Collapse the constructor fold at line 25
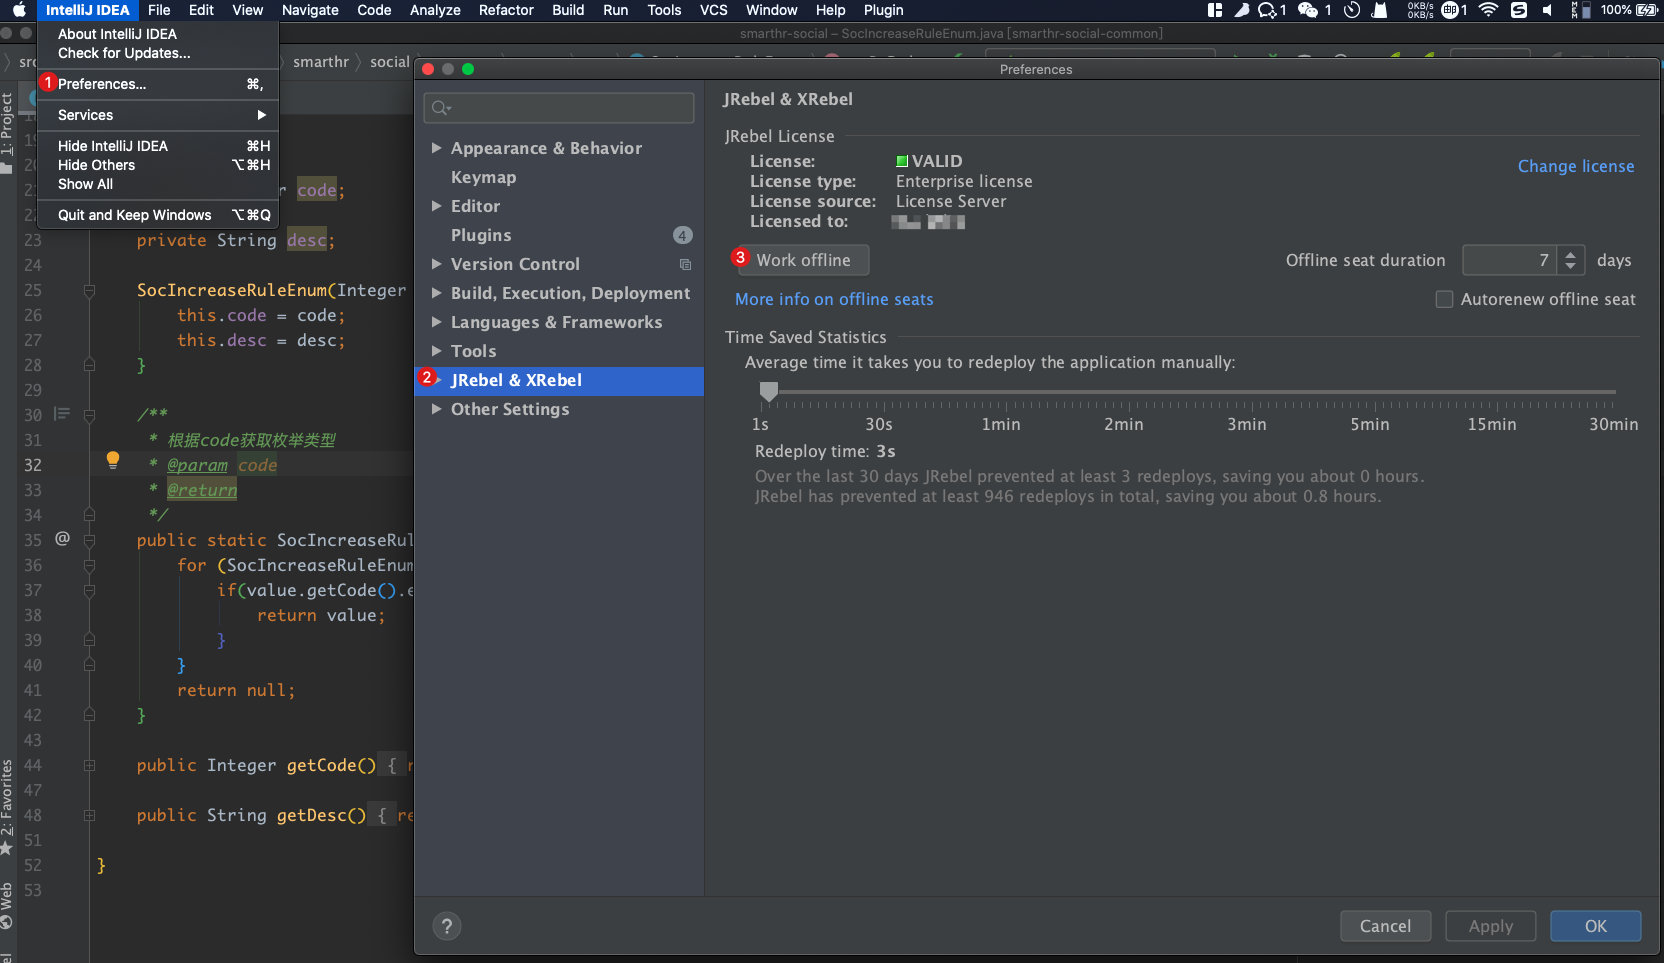Image resolution: width=1664 pixels, height=963 pixels. tap(89, 290)
